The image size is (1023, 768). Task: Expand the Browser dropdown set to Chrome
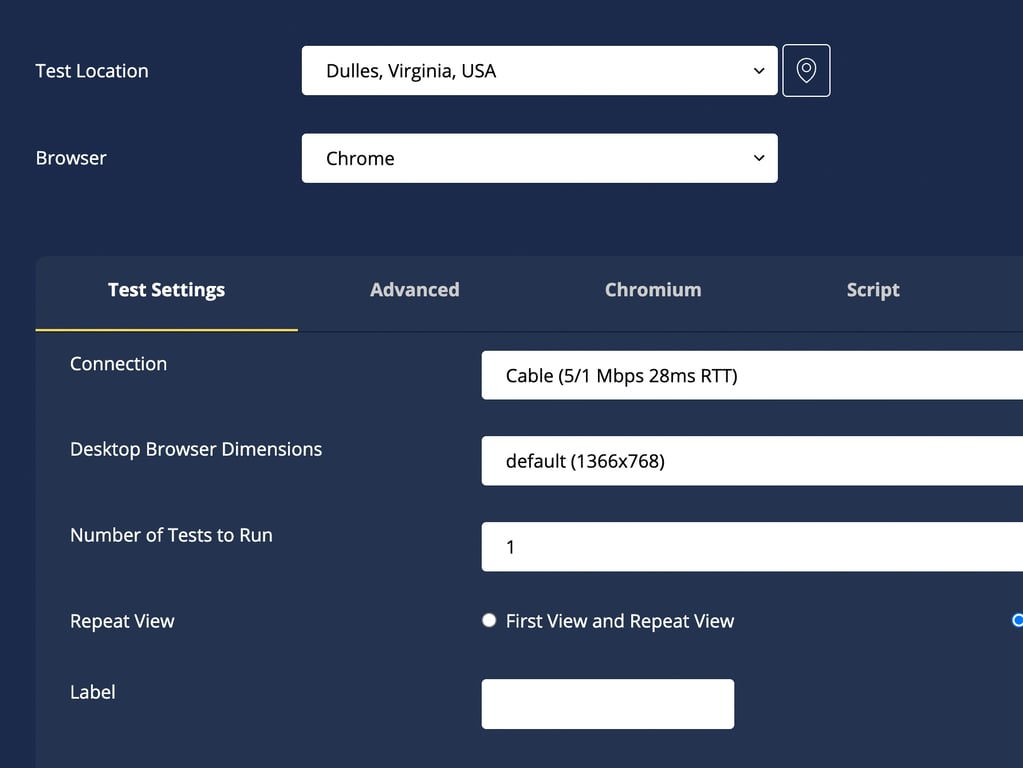[x=539, y=158]
